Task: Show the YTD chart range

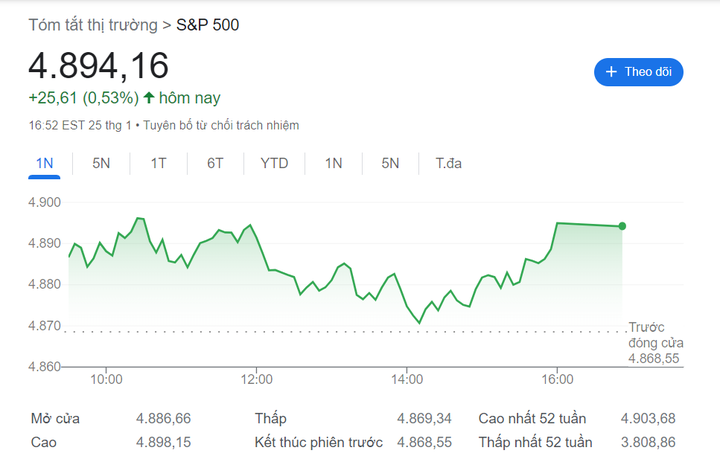Action: pyautogui.click(x=274, y=163)
